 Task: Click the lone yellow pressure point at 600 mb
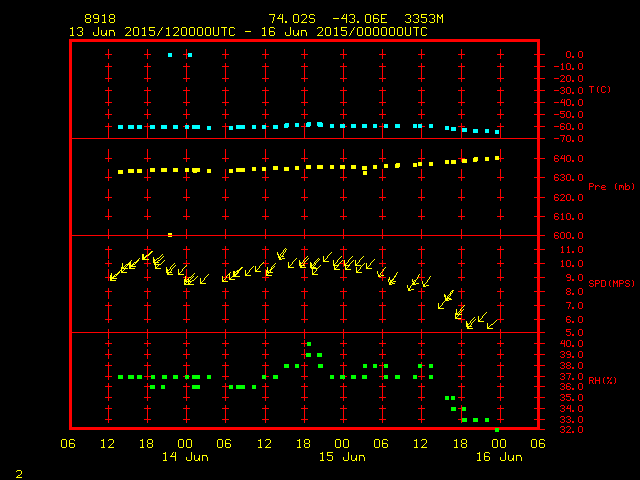[170, 235]
